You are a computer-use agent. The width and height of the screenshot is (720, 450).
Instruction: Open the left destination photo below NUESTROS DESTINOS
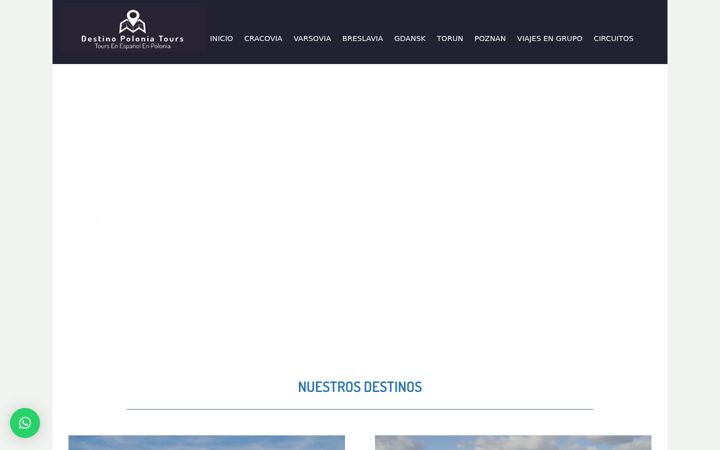207,443
